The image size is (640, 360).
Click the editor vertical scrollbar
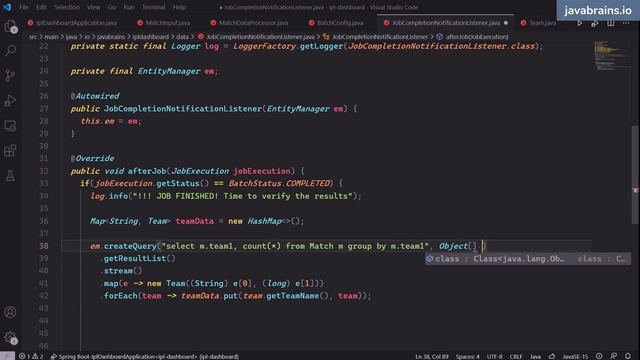635,174
